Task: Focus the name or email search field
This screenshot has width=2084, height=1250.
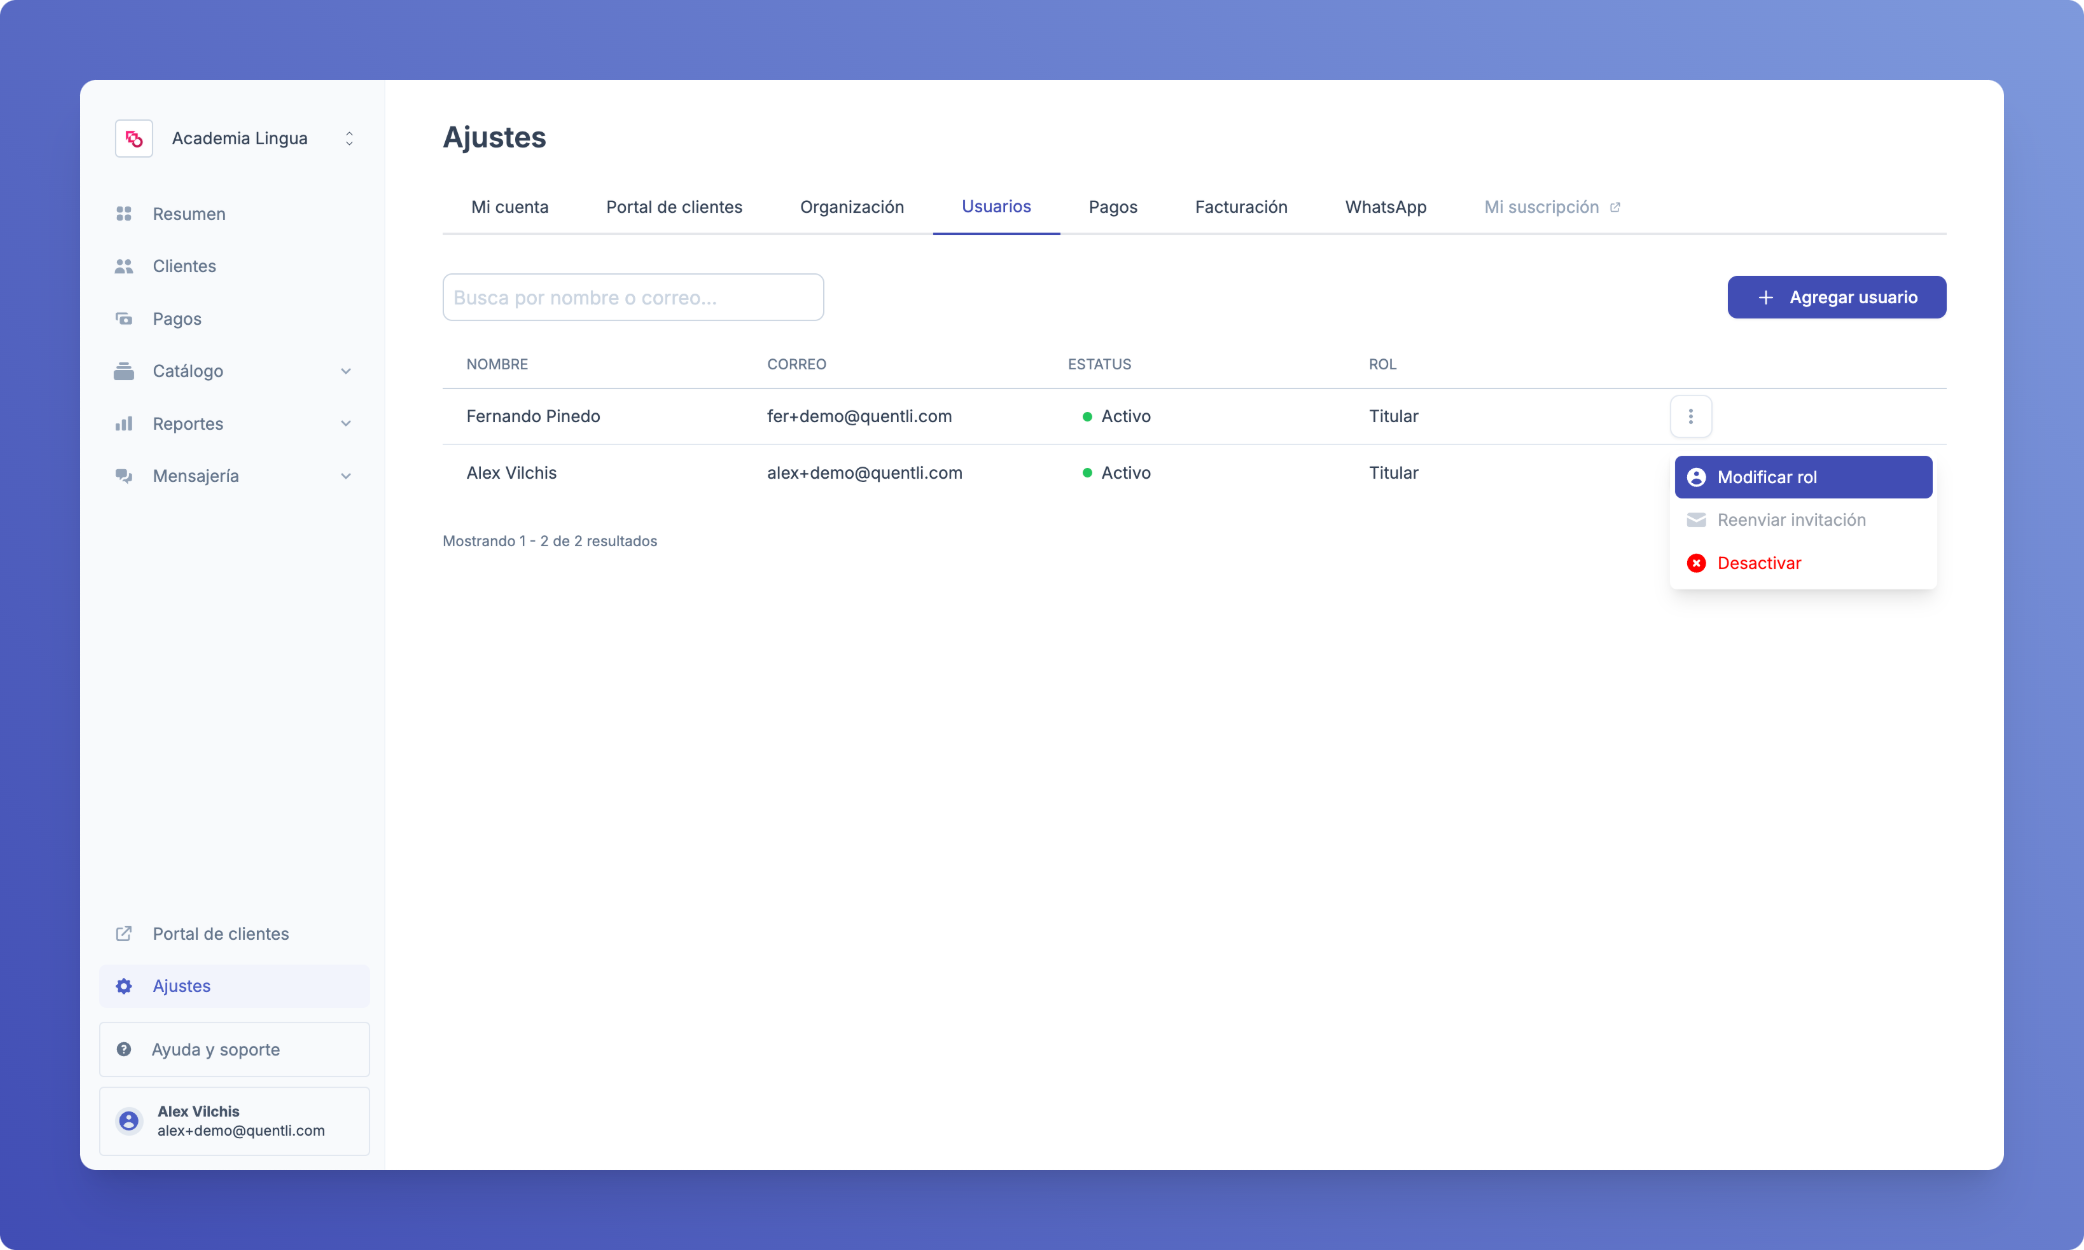Action: (x=632, y=297)
